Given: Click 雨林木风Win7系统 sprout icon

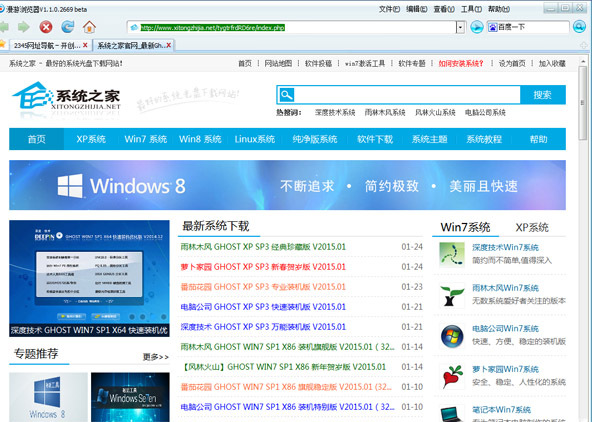Looking at the screenshot, I should [x=452, y=295].
